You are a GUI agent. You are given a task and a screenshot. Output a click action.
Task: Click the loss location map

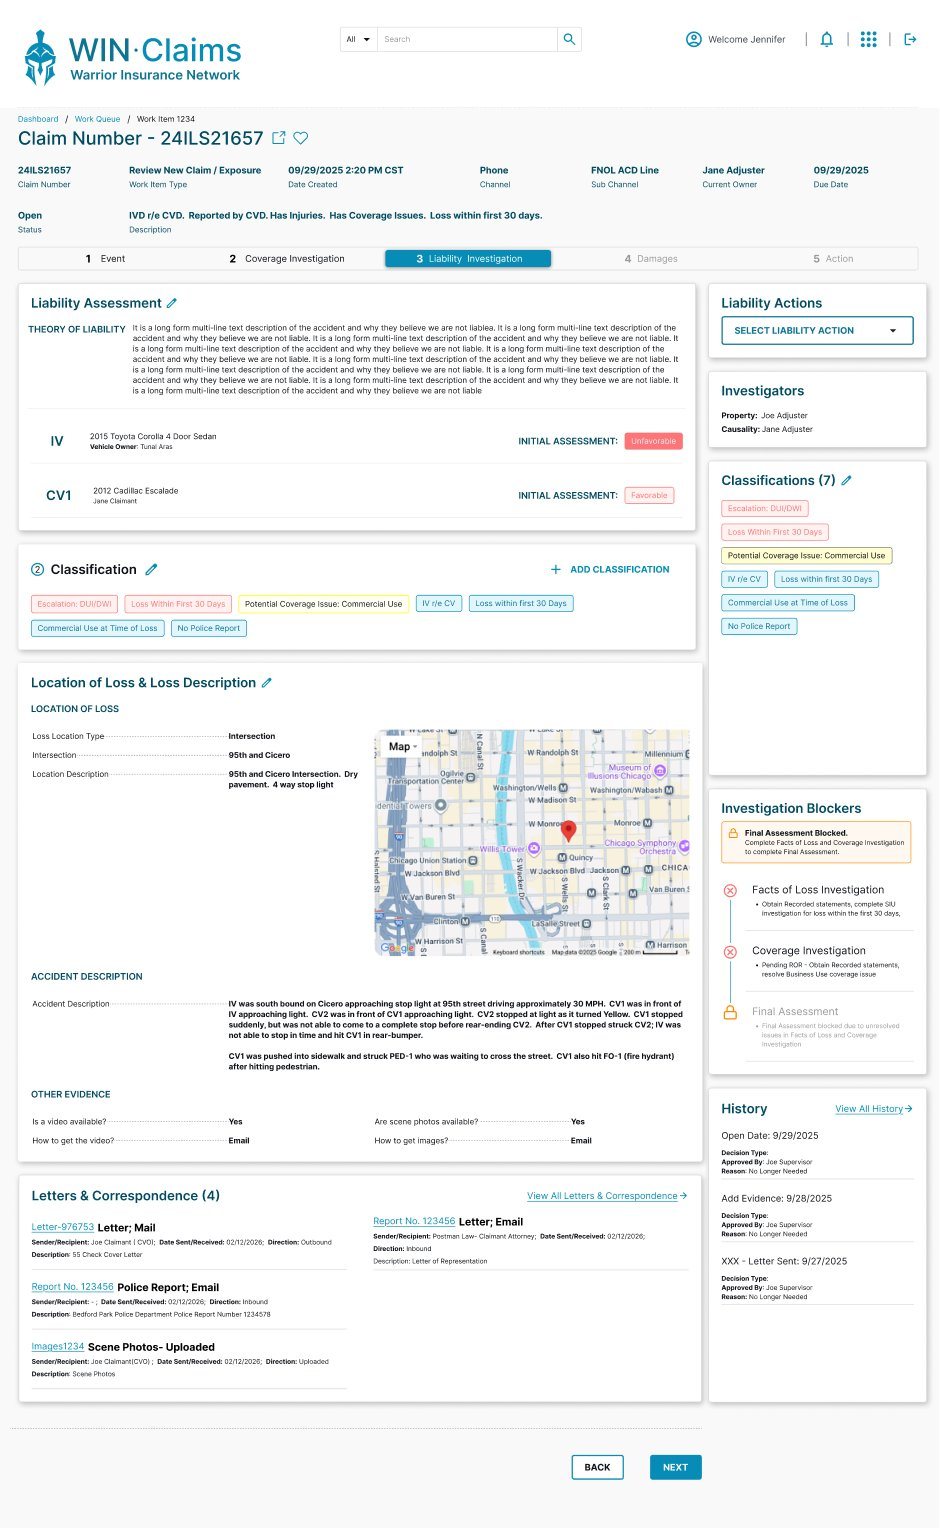click(532, 843)
